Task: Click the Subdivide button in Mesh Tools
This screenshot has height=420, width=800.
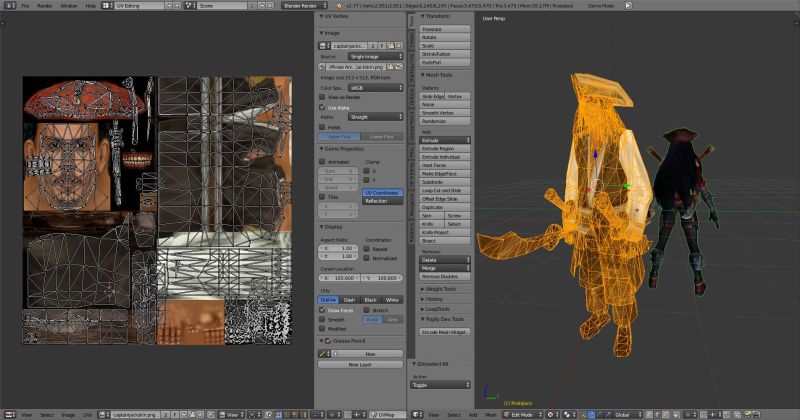Action: [x=444, y=182]
